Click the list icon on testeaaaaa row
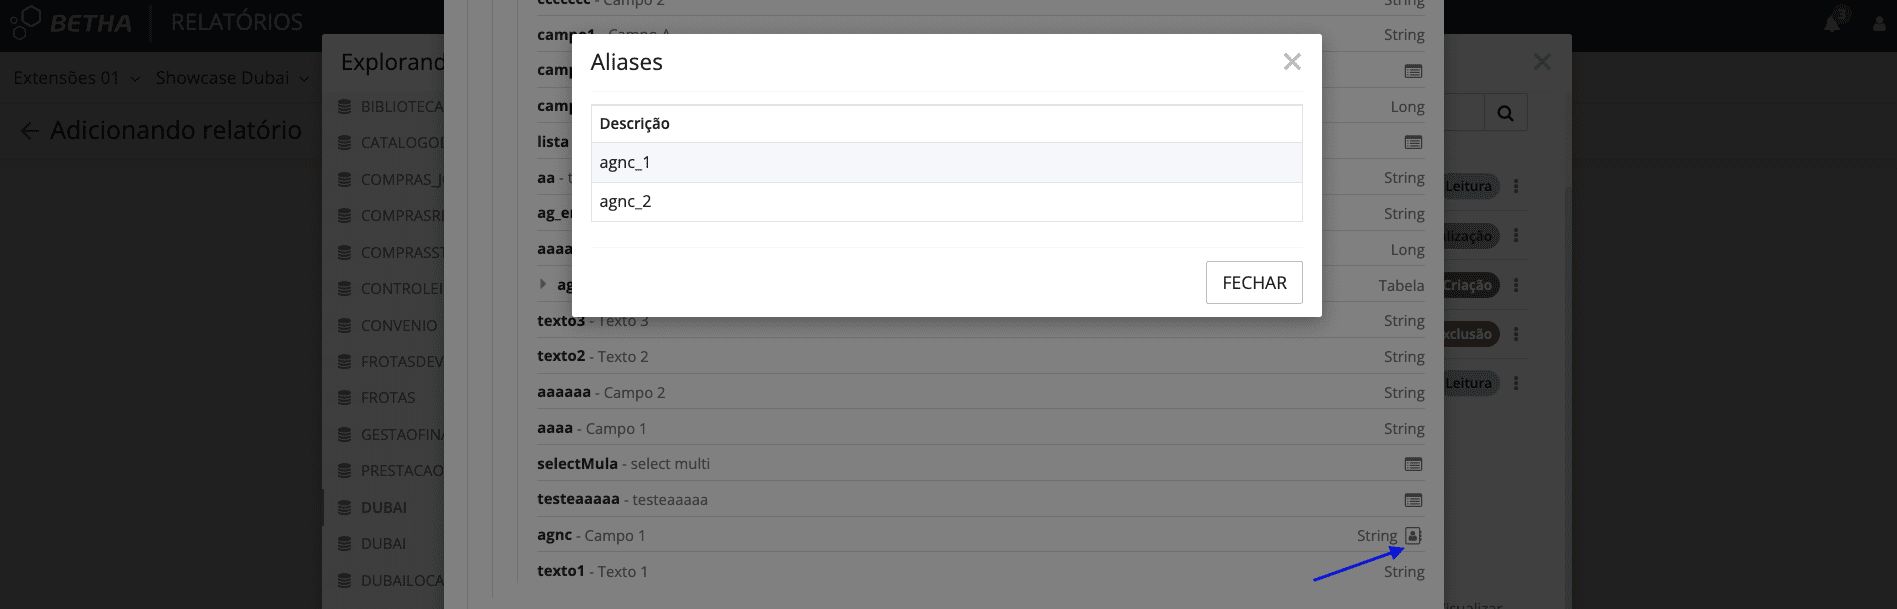1897x609 pixels. (1413, 500)
